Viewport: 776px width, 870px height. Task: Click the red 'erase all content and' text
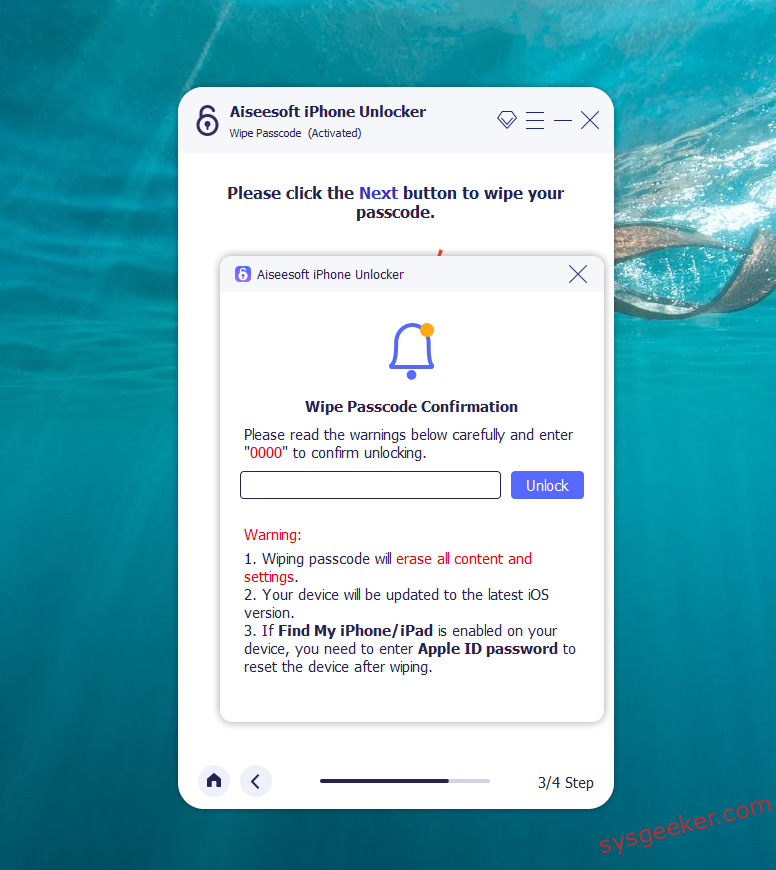tap(464, 559)
